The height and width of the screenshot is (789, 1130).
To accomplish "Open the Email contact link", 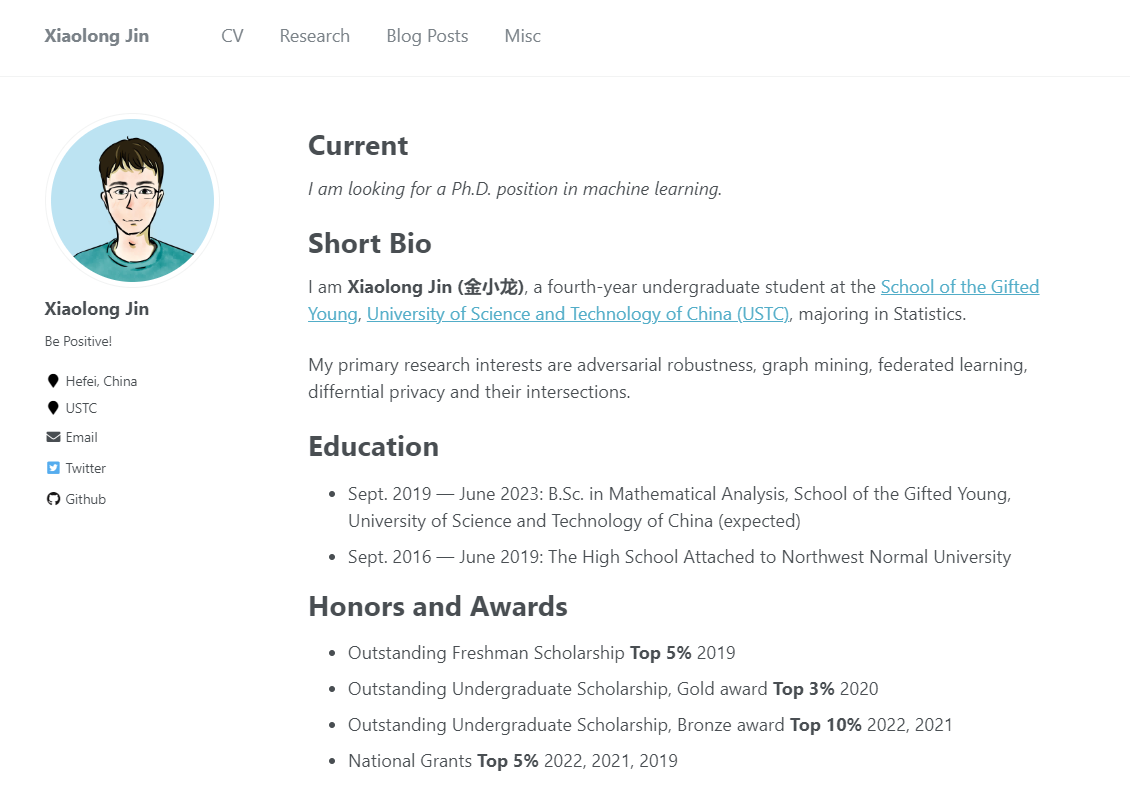I will (x=82, y=437).
